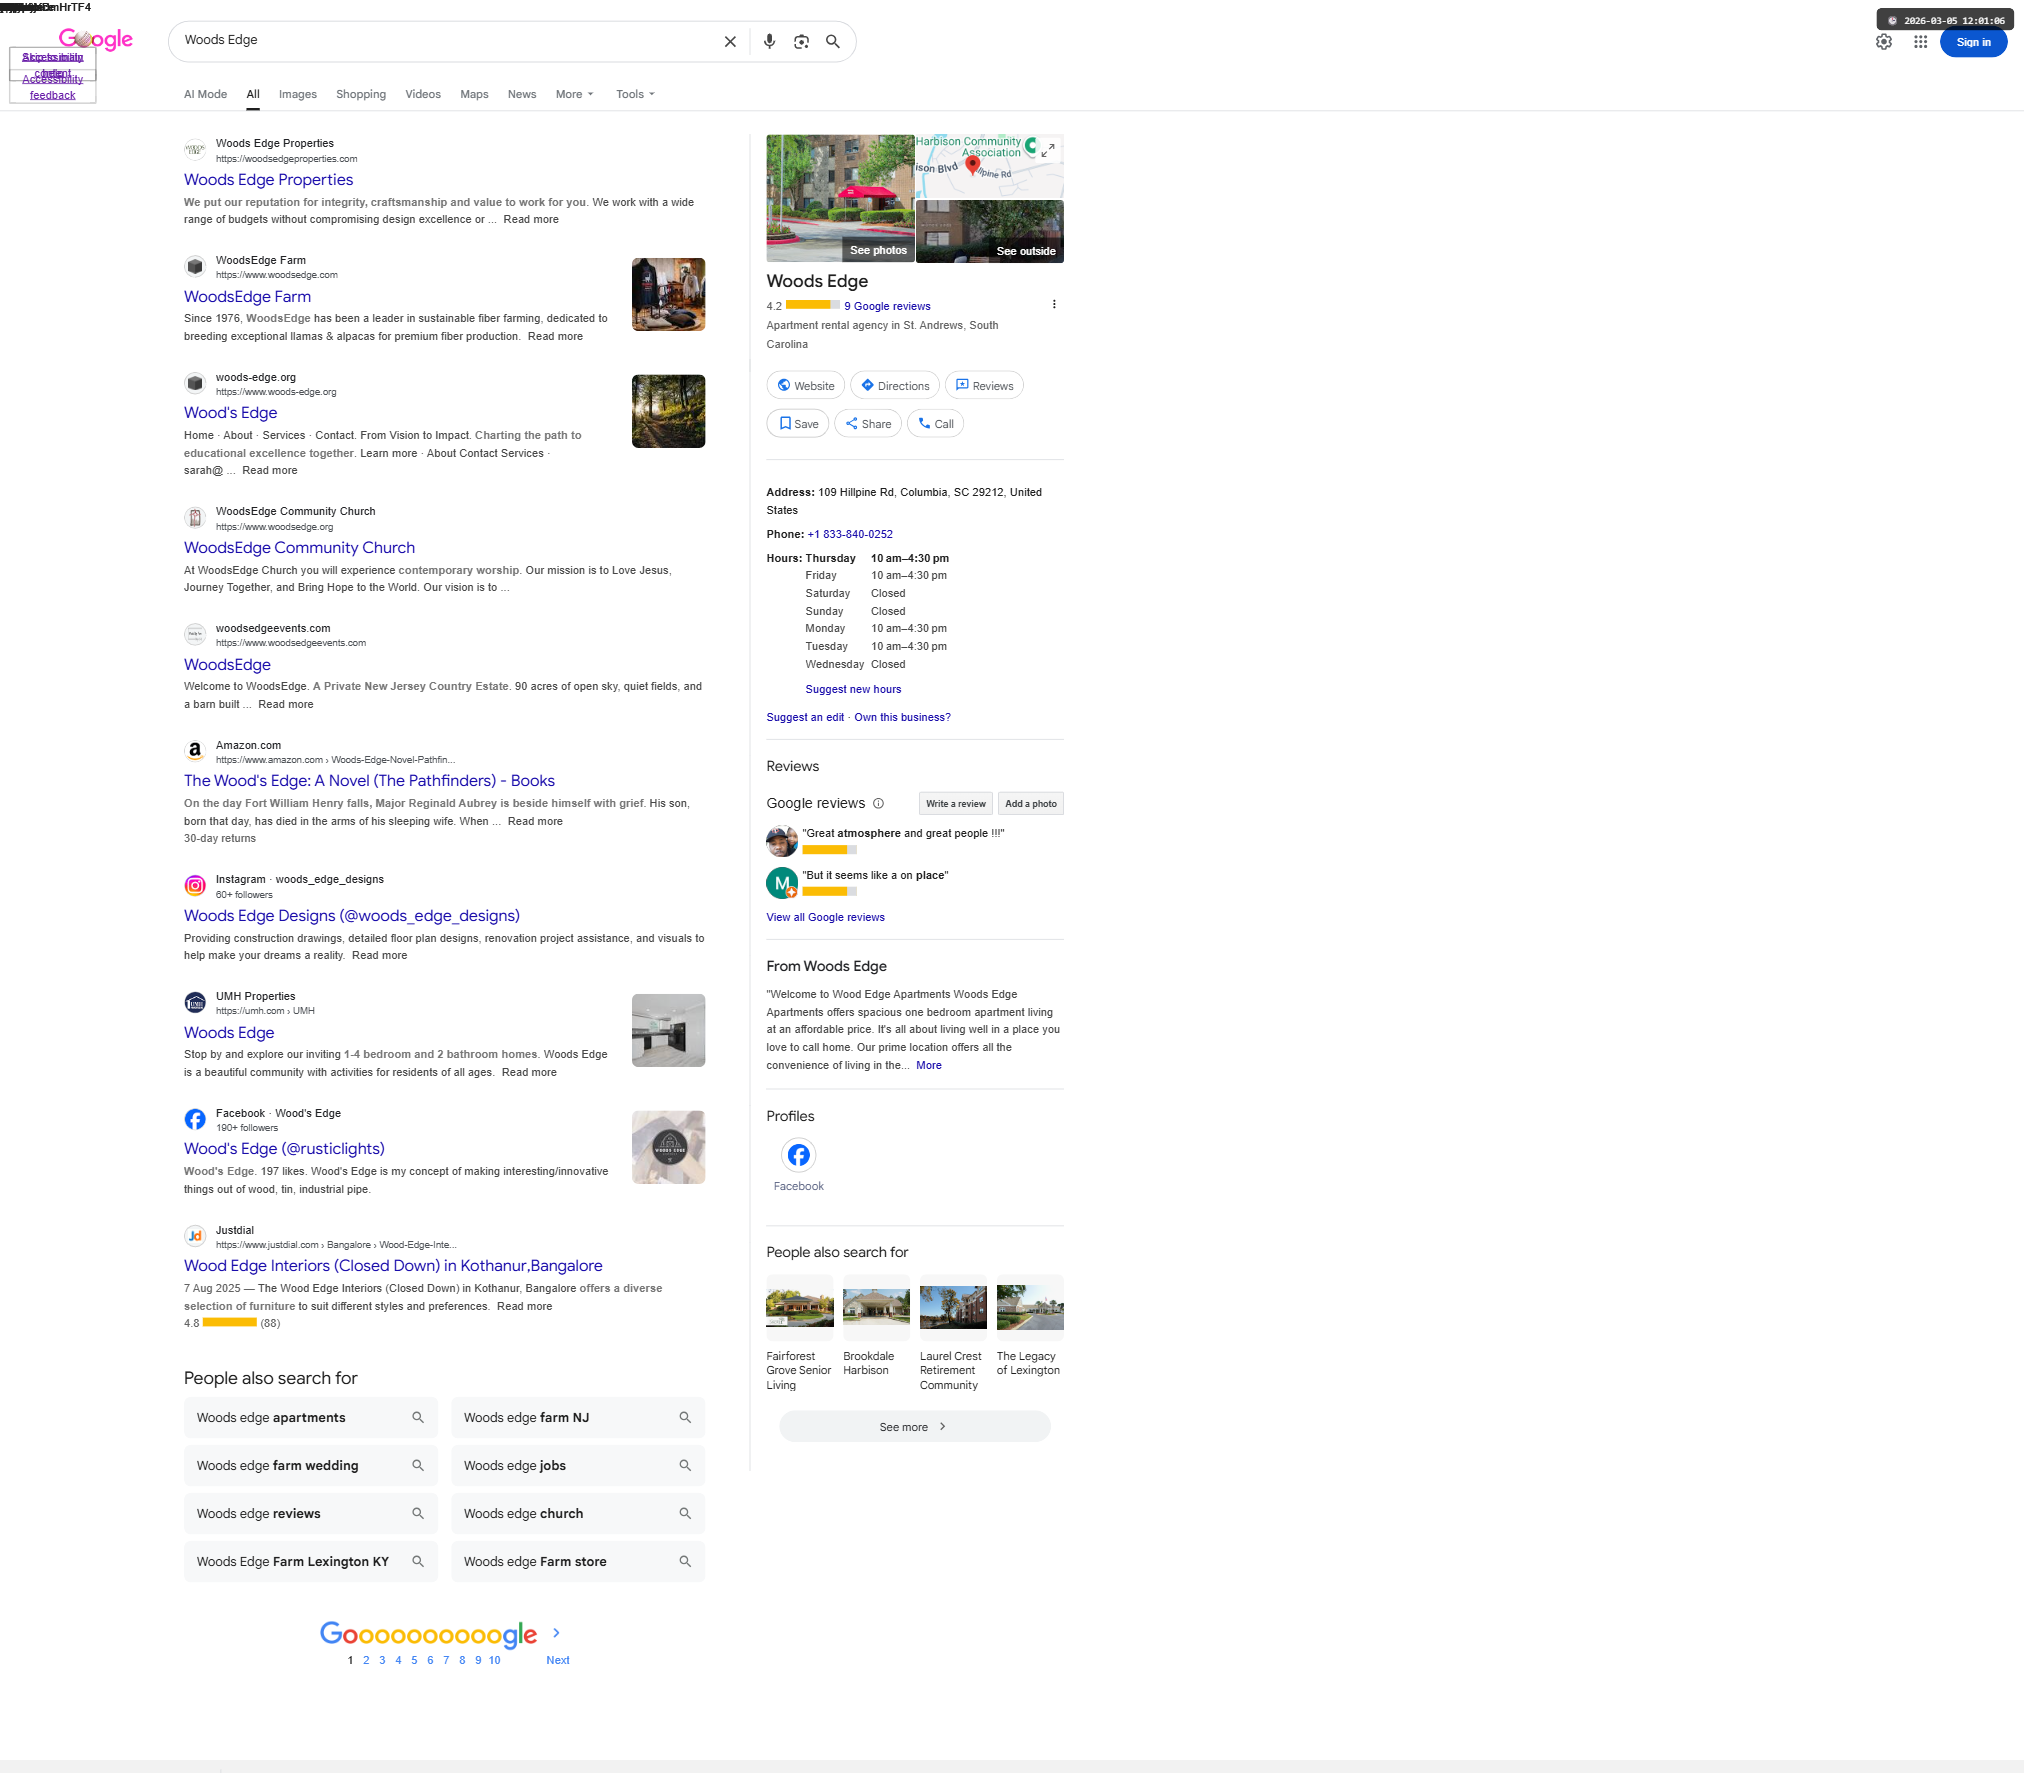Click search icon for Woods edge jobs

pyautogui.click(x=685, y=1465)
